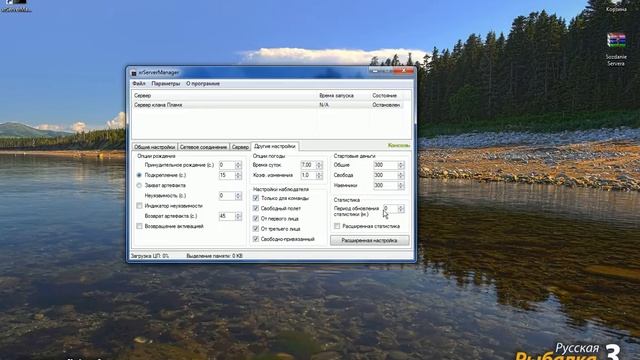640x360 pixels.
Task: Click the N/A launch time cell
Action: click(324, 105)
